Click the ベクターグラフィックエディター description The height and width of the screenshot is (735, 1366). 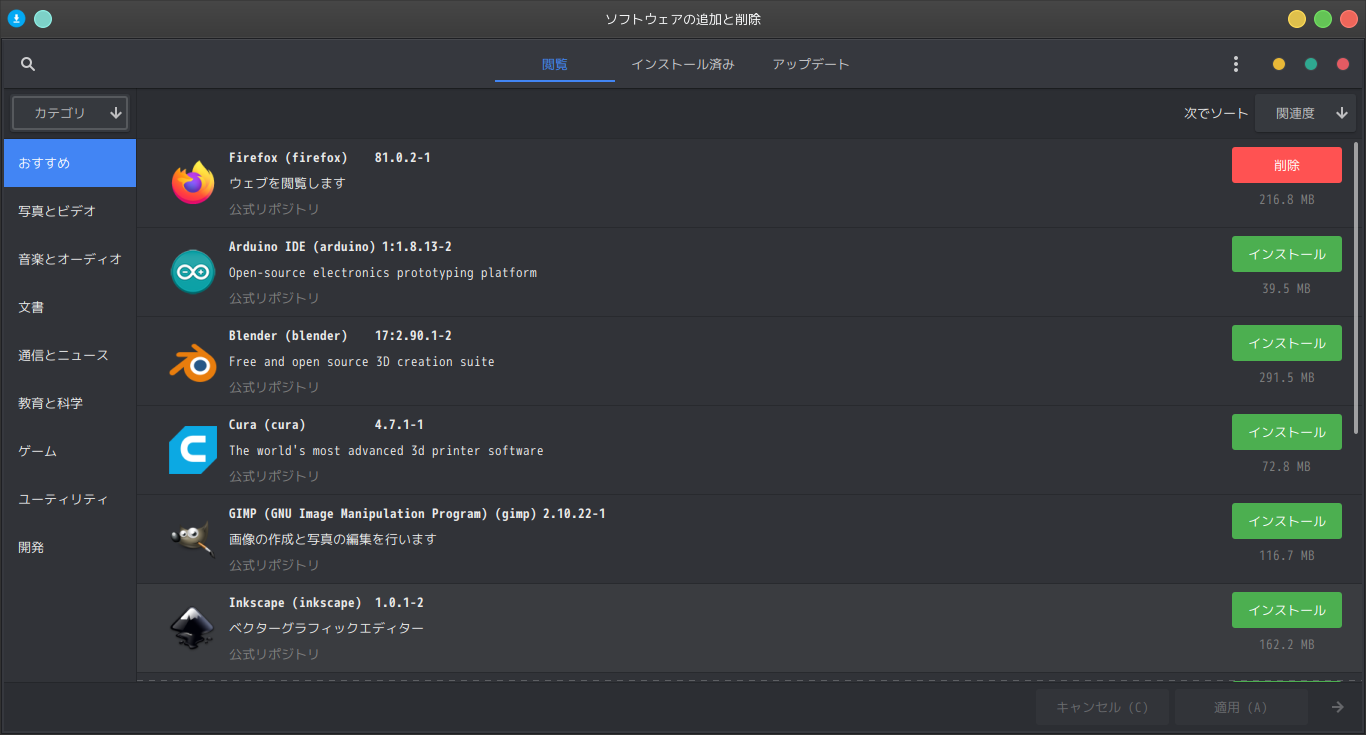coord(326,628)
